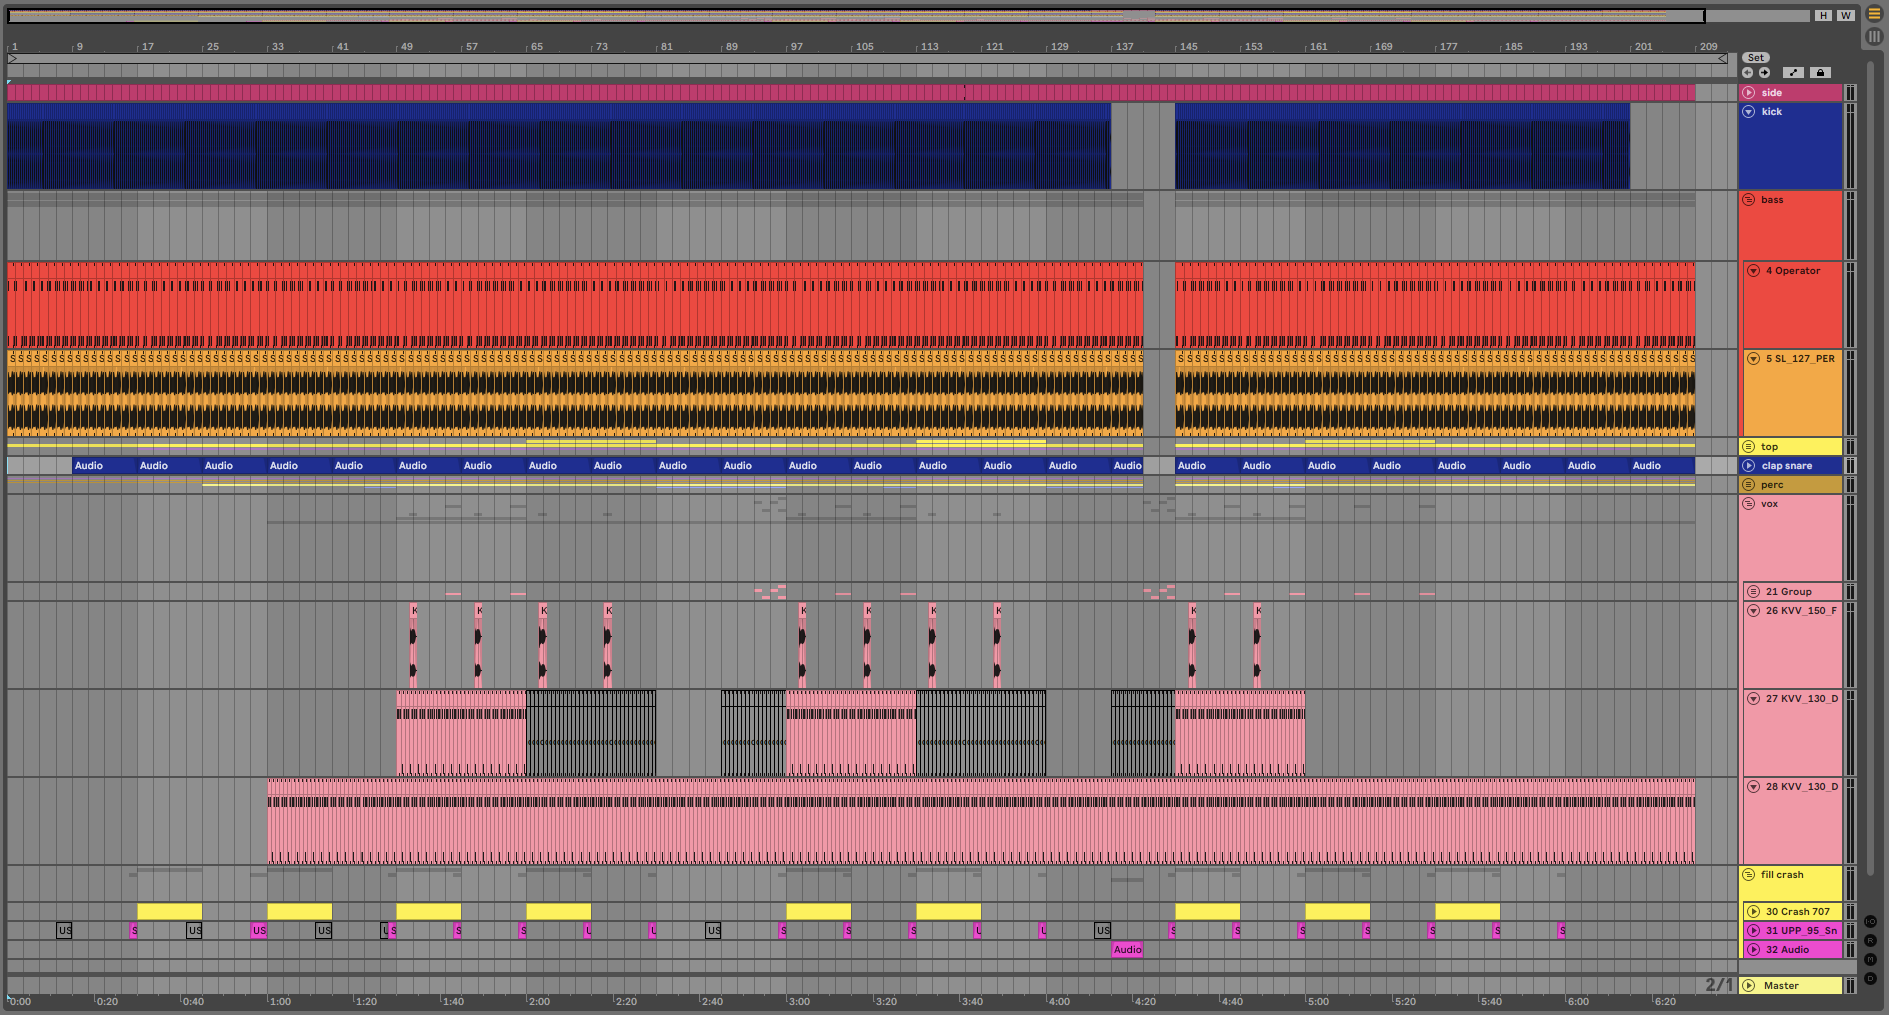Select the long pink clip on track 28
The image size is (1889, 1015).
point(981,821)
